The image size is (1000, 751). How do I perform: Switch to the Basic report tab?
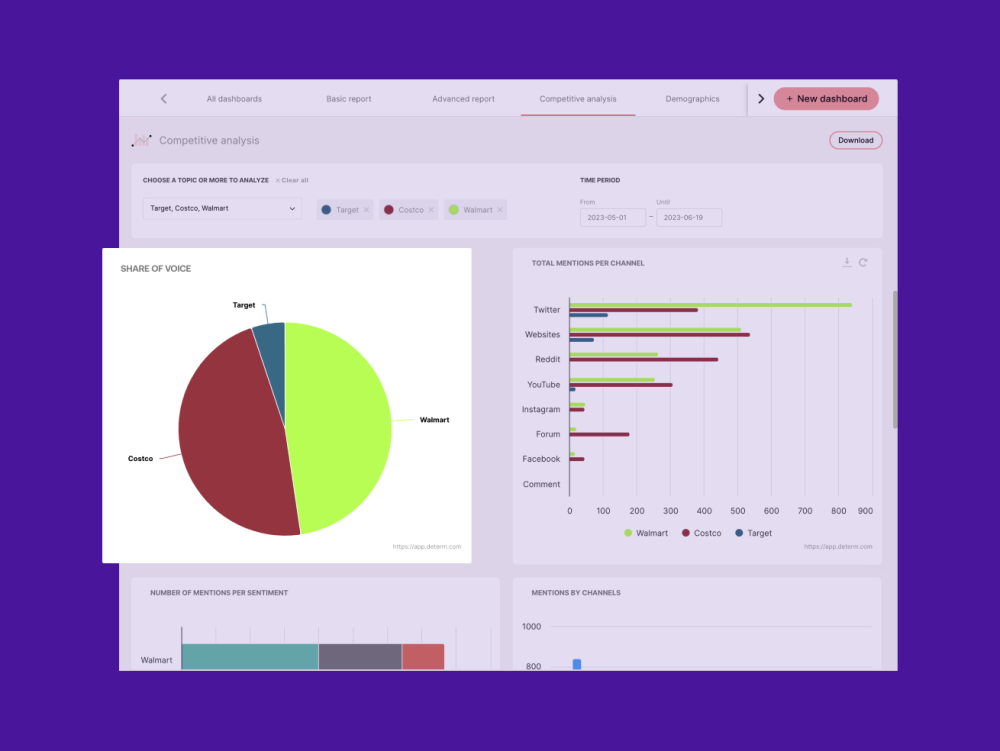coord(348,99)
